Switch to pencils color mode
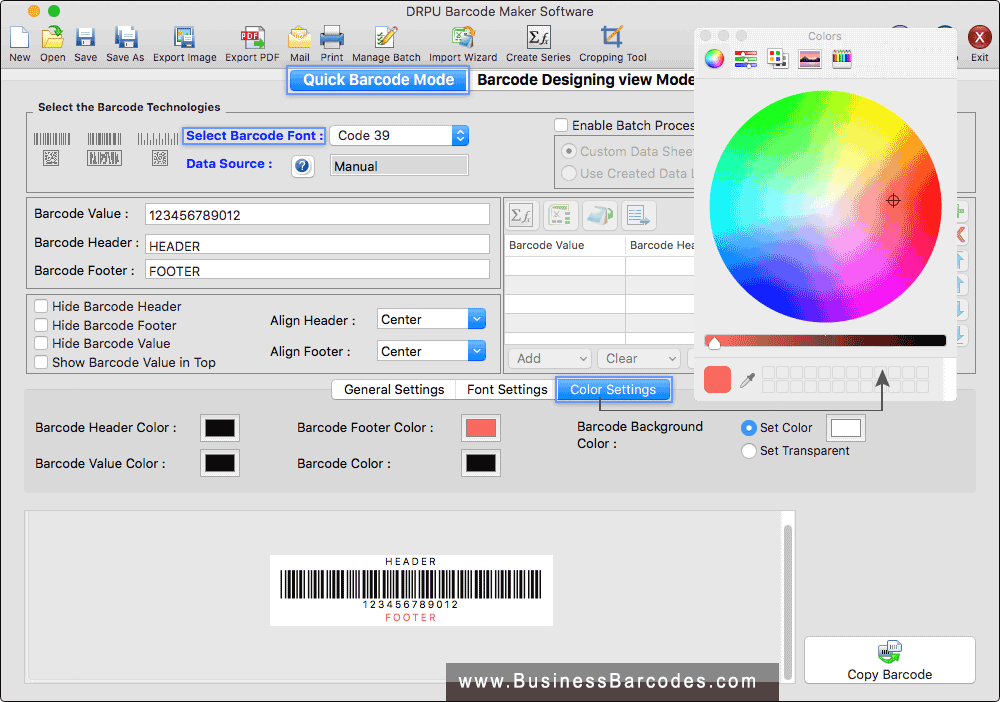This screenshot has height=702, width=1000. click(x=842, y=59)
